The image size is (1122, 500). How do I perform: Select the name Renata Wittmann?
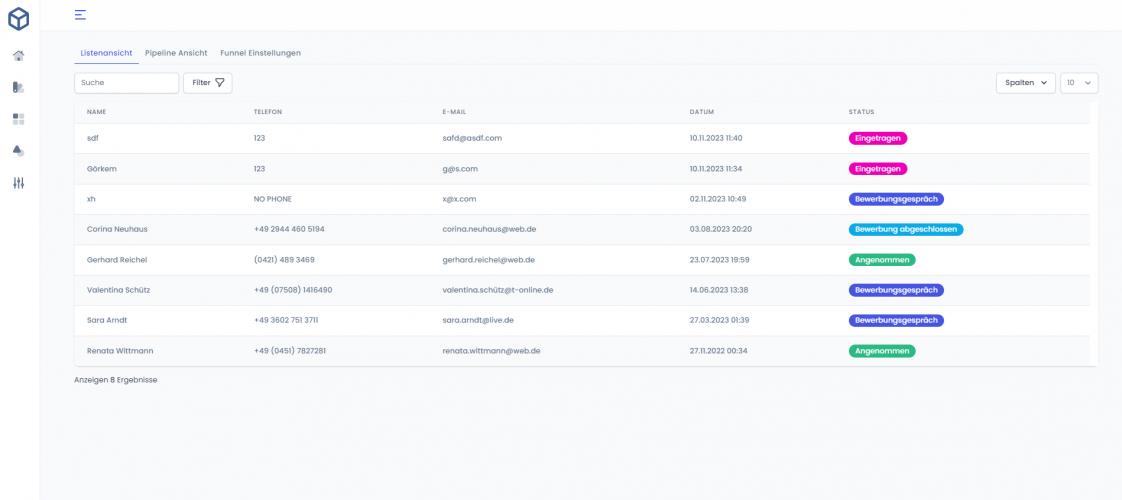[120, 351]
